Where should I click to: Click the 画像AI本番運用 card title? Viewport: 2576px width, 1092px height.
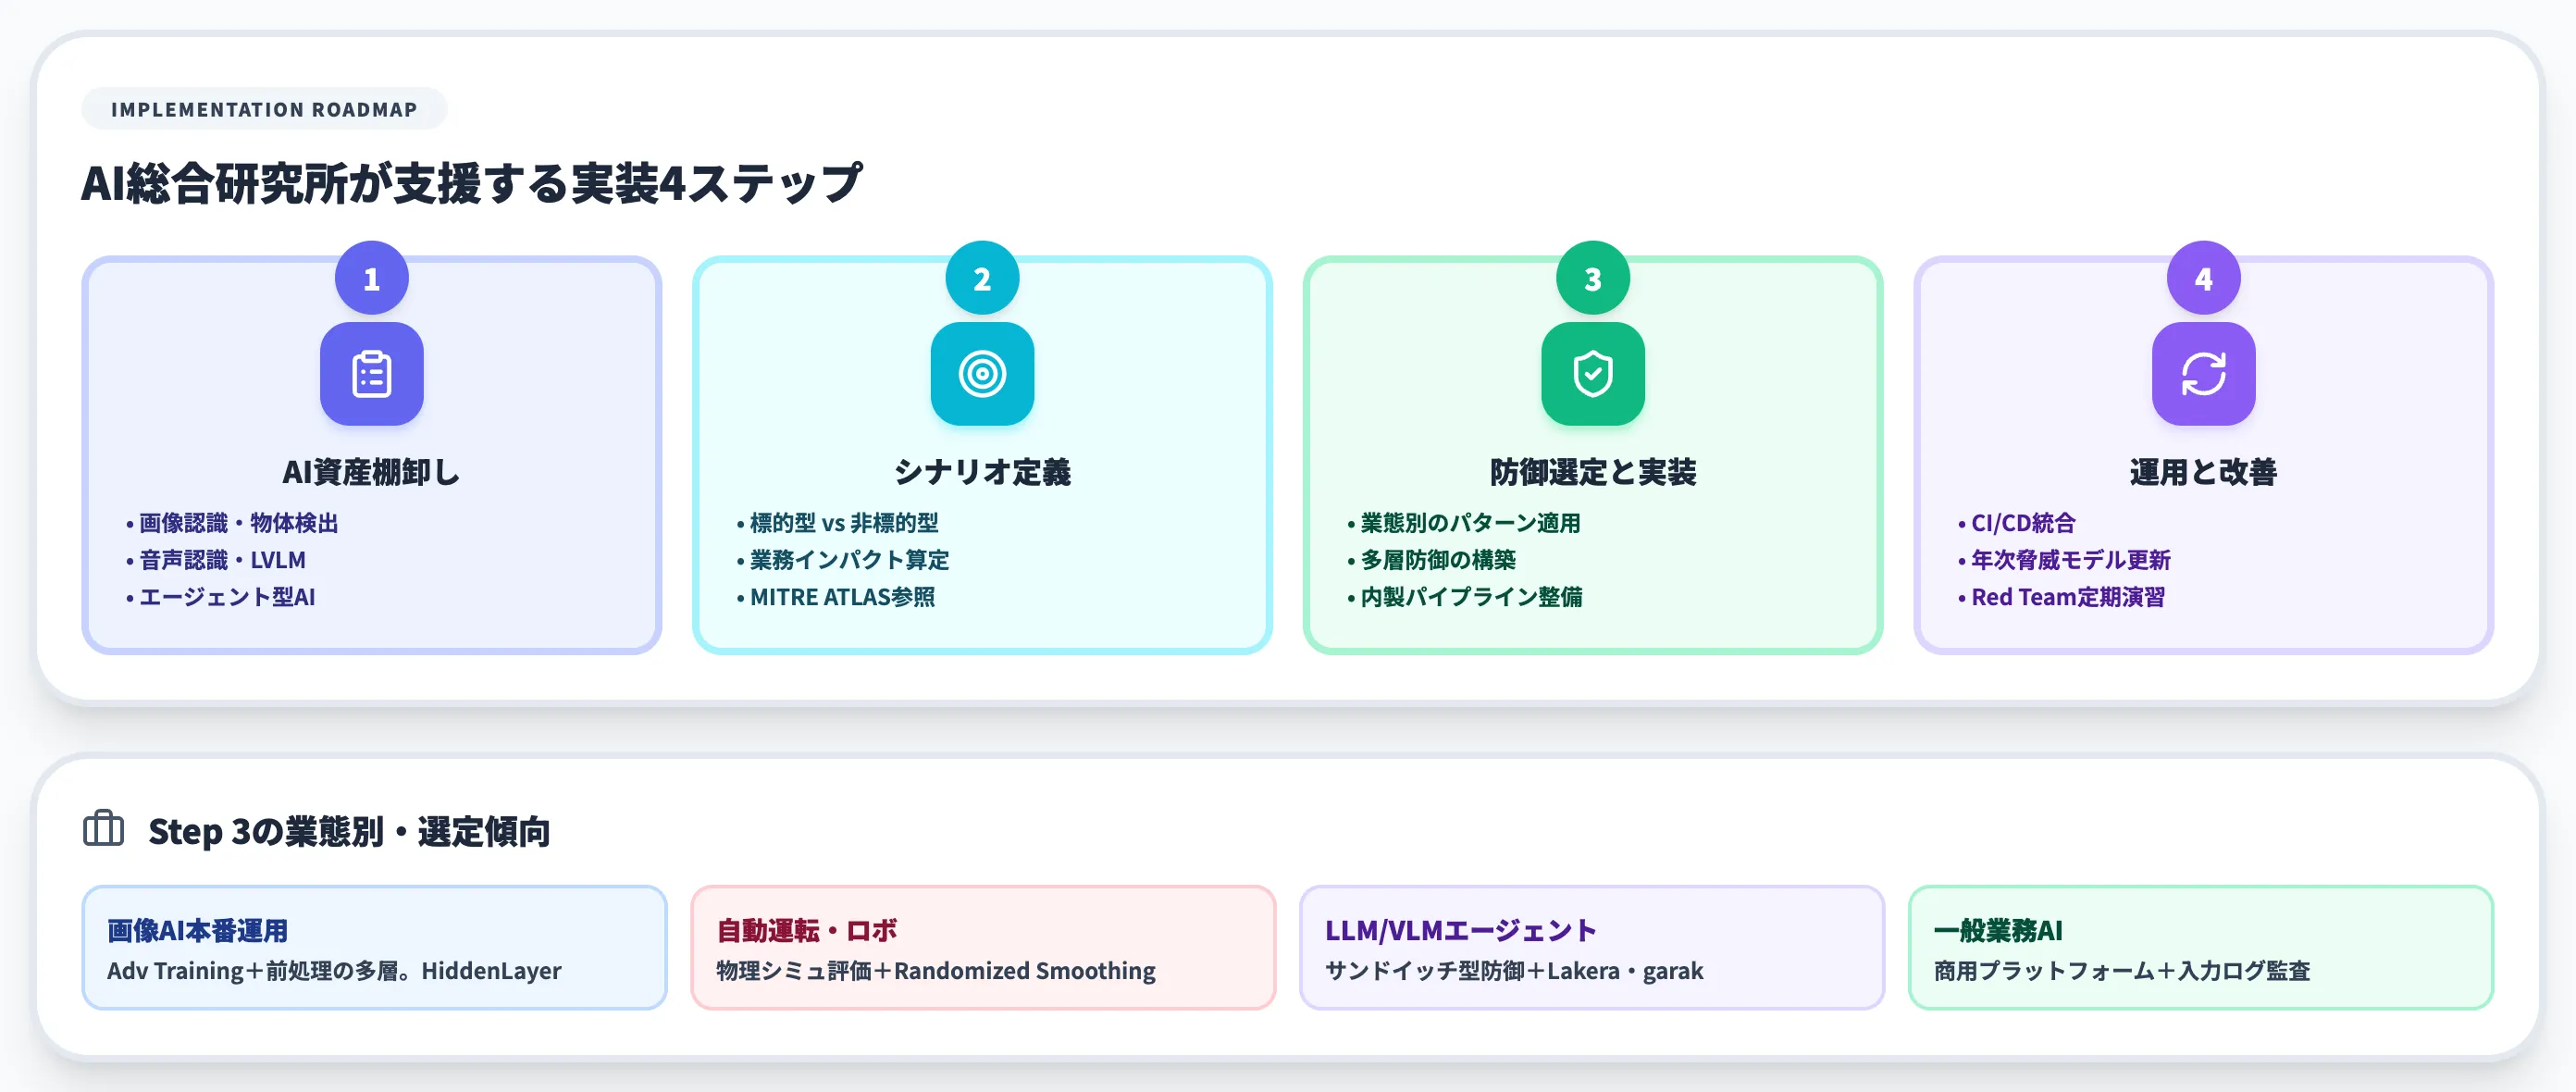[198, 930]
